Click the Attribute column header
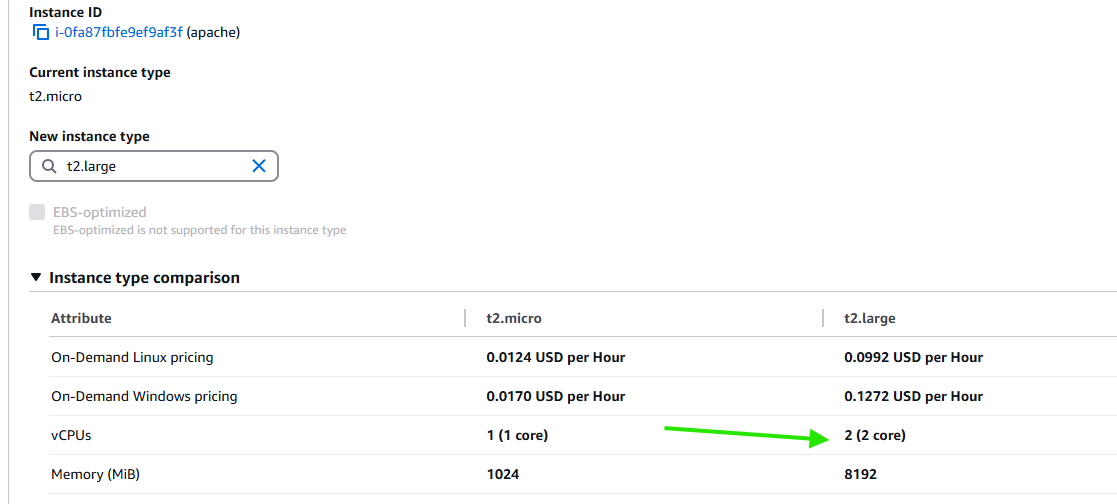This screenshot has width=1117, height=504. pyautogui.click(x=81, y=318)
